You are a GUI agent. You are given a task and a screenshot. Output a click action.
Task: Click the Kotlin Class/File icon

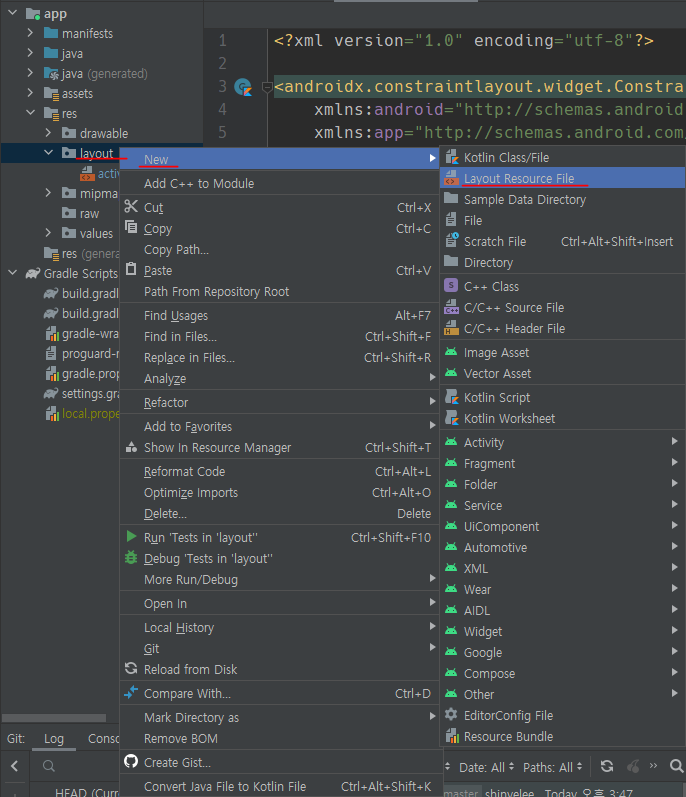coord(451,158)
